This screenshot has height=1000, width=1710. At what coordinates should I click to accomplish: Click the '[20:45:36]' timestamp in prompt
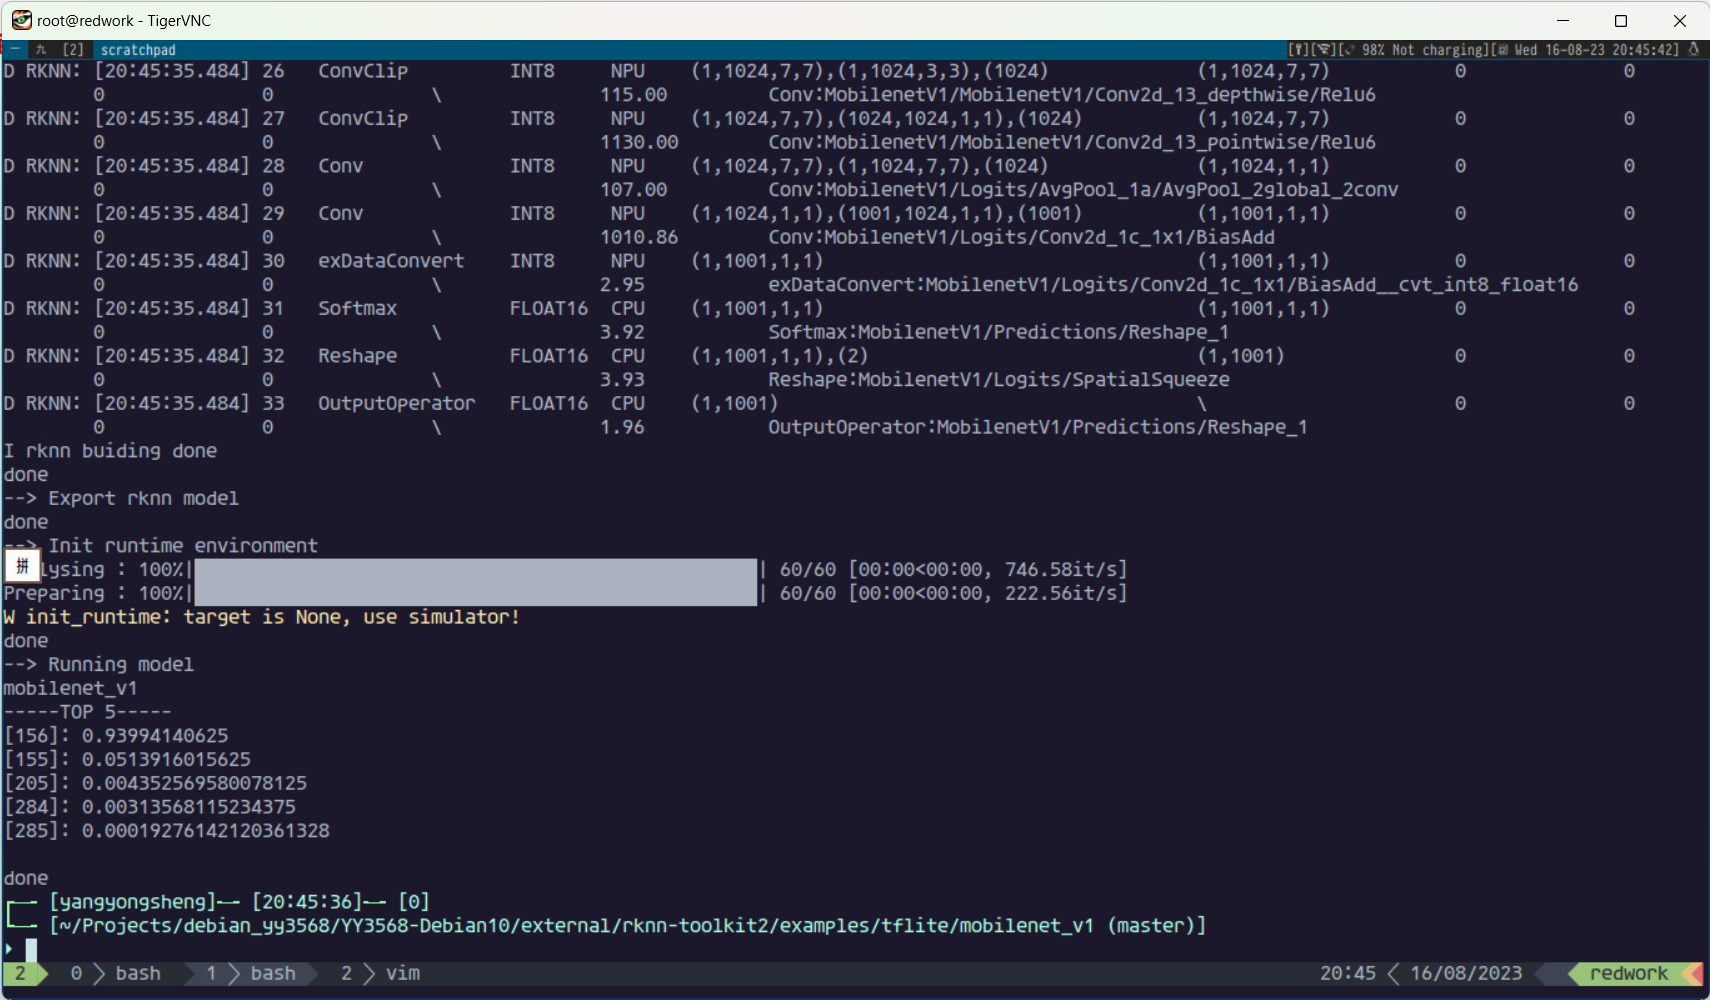307,902
